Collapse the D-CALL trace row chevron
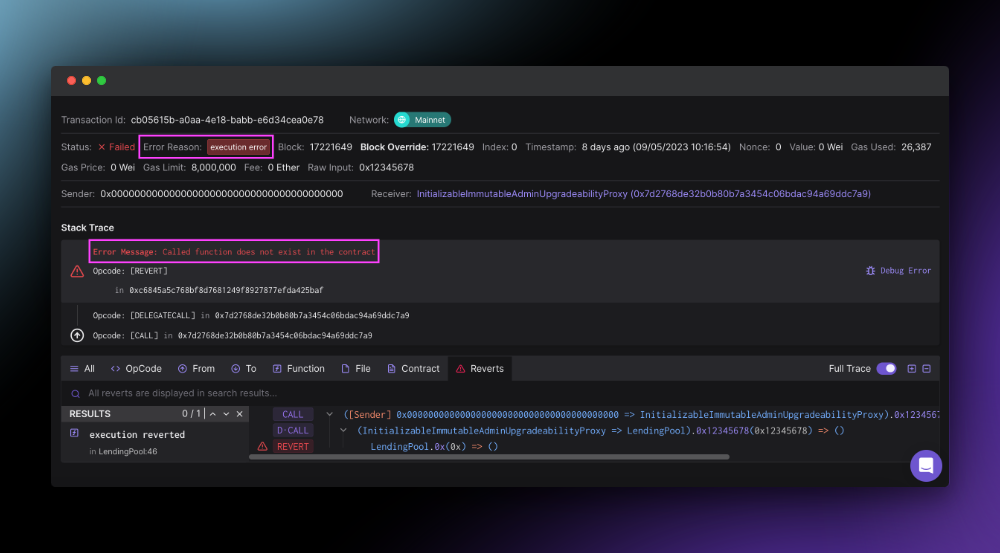1000x553 pixels. [343, 430]
